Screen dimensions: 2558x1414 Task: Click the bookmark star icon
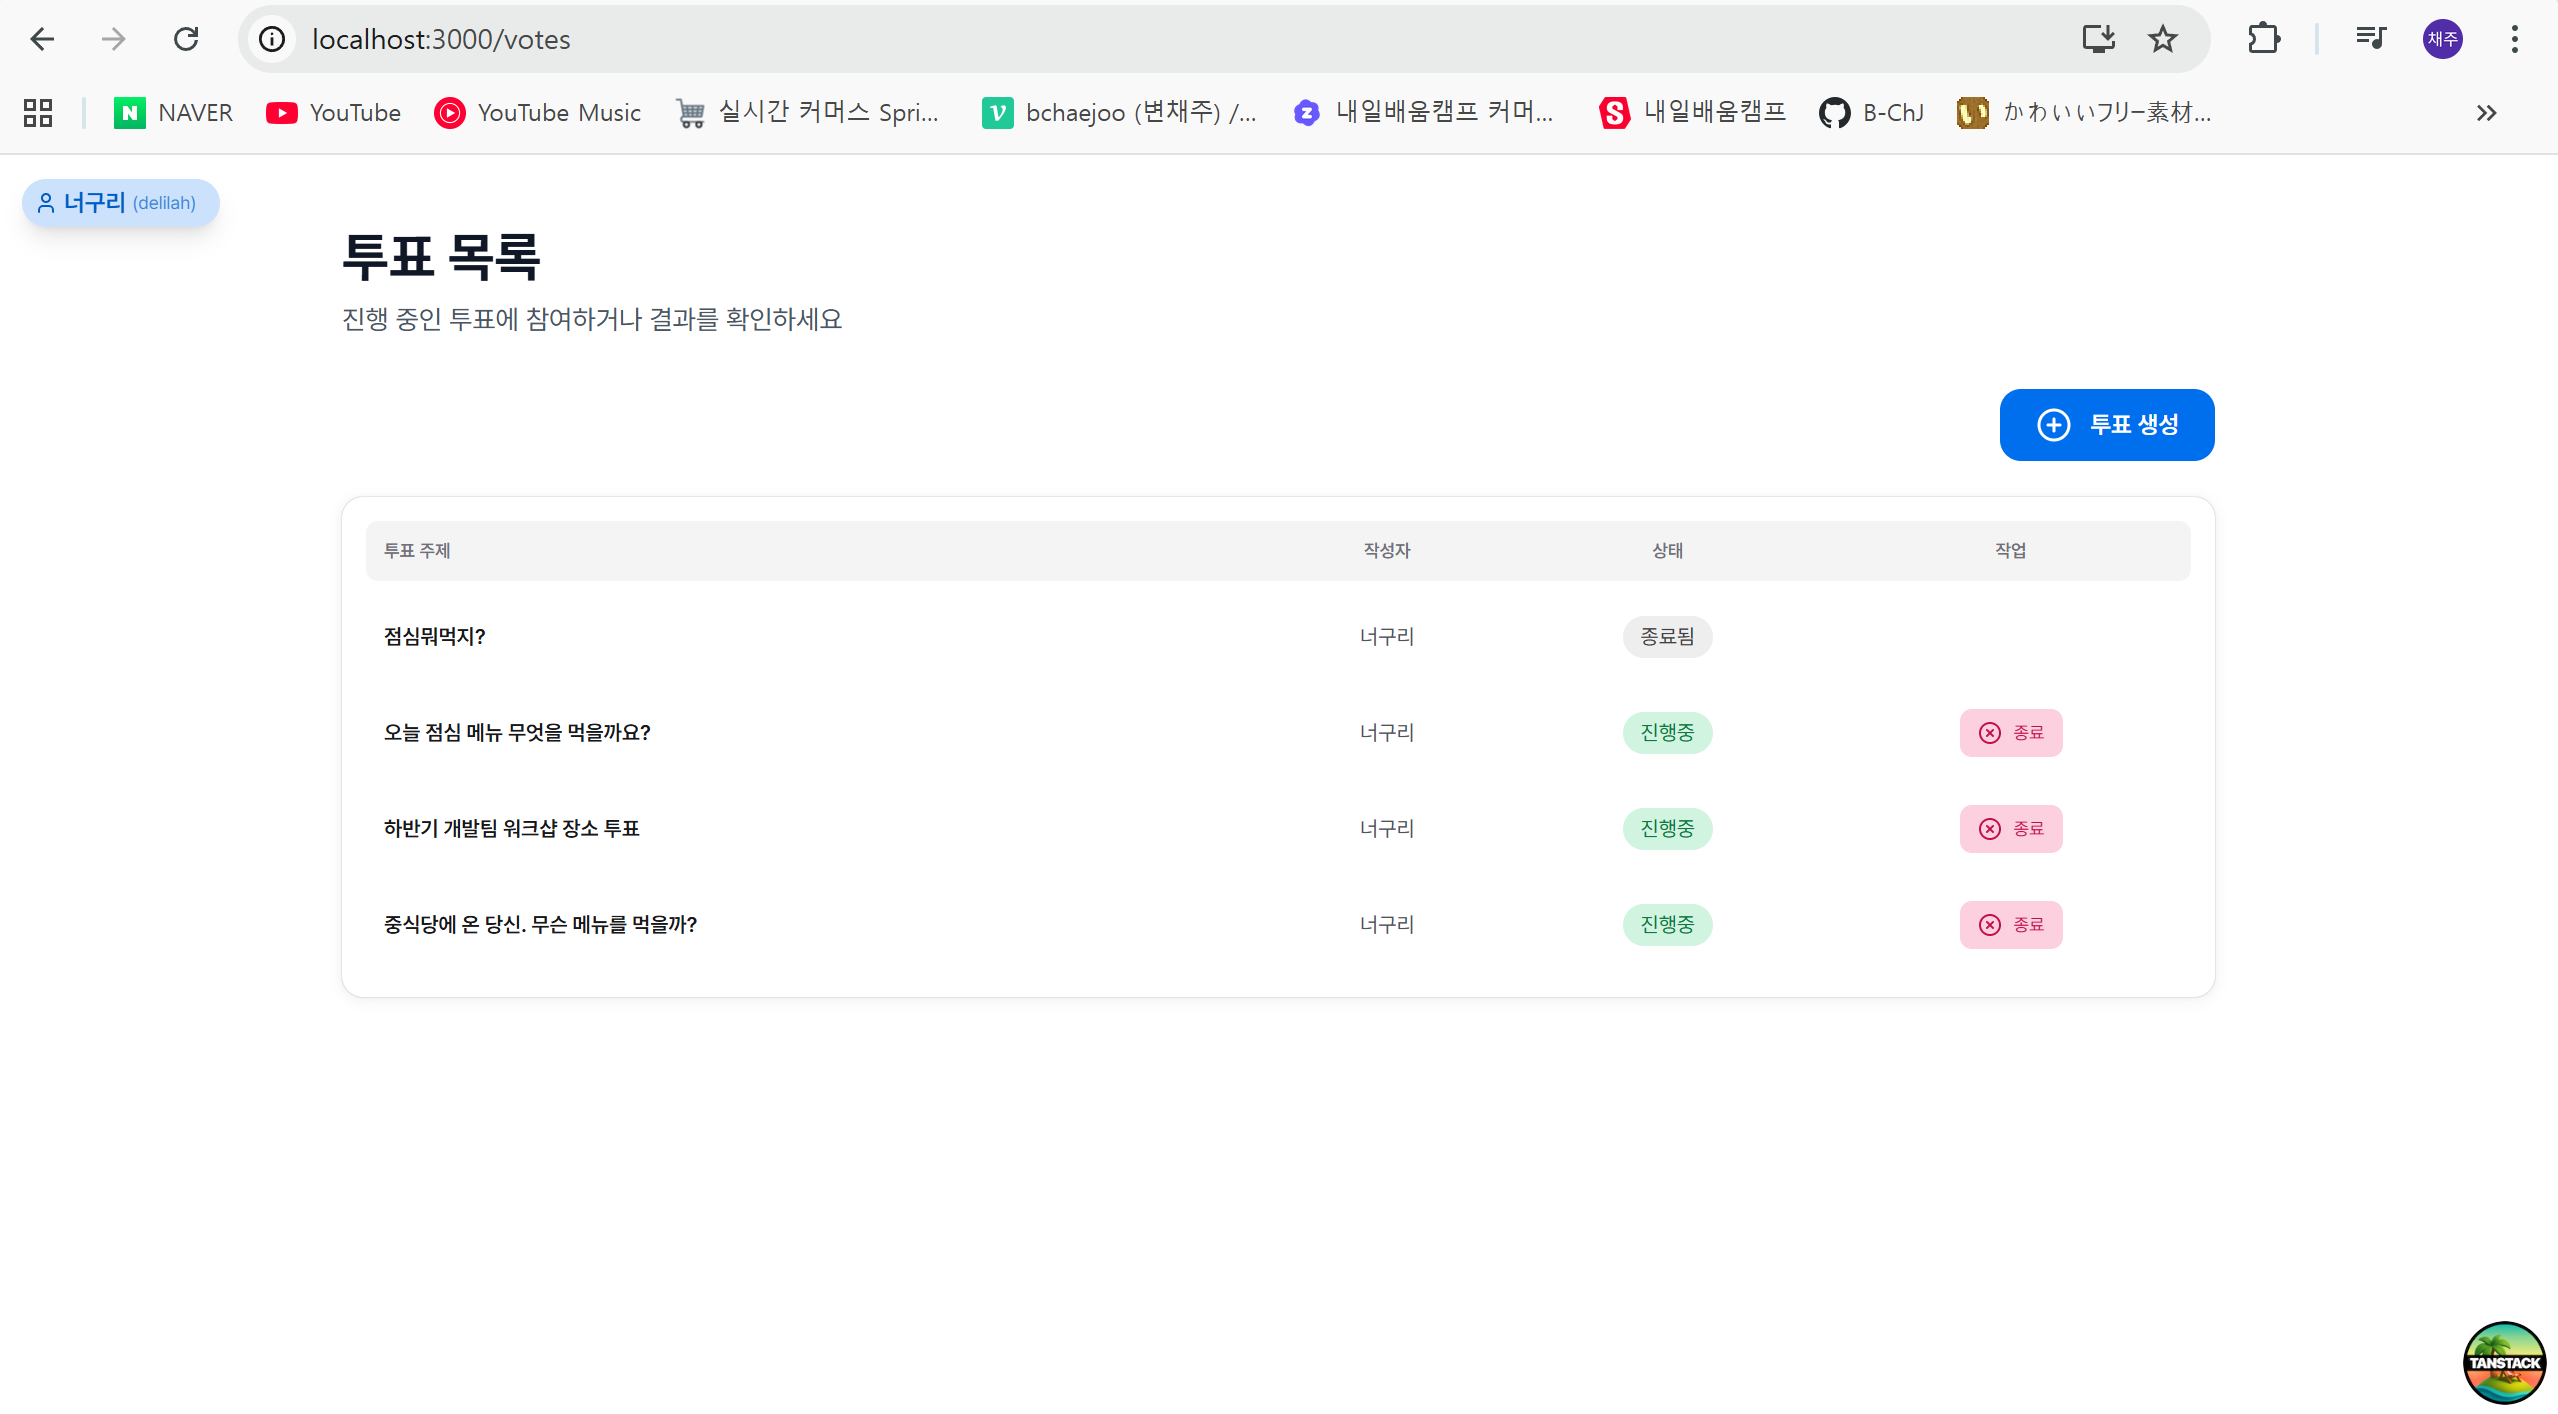2163,39
